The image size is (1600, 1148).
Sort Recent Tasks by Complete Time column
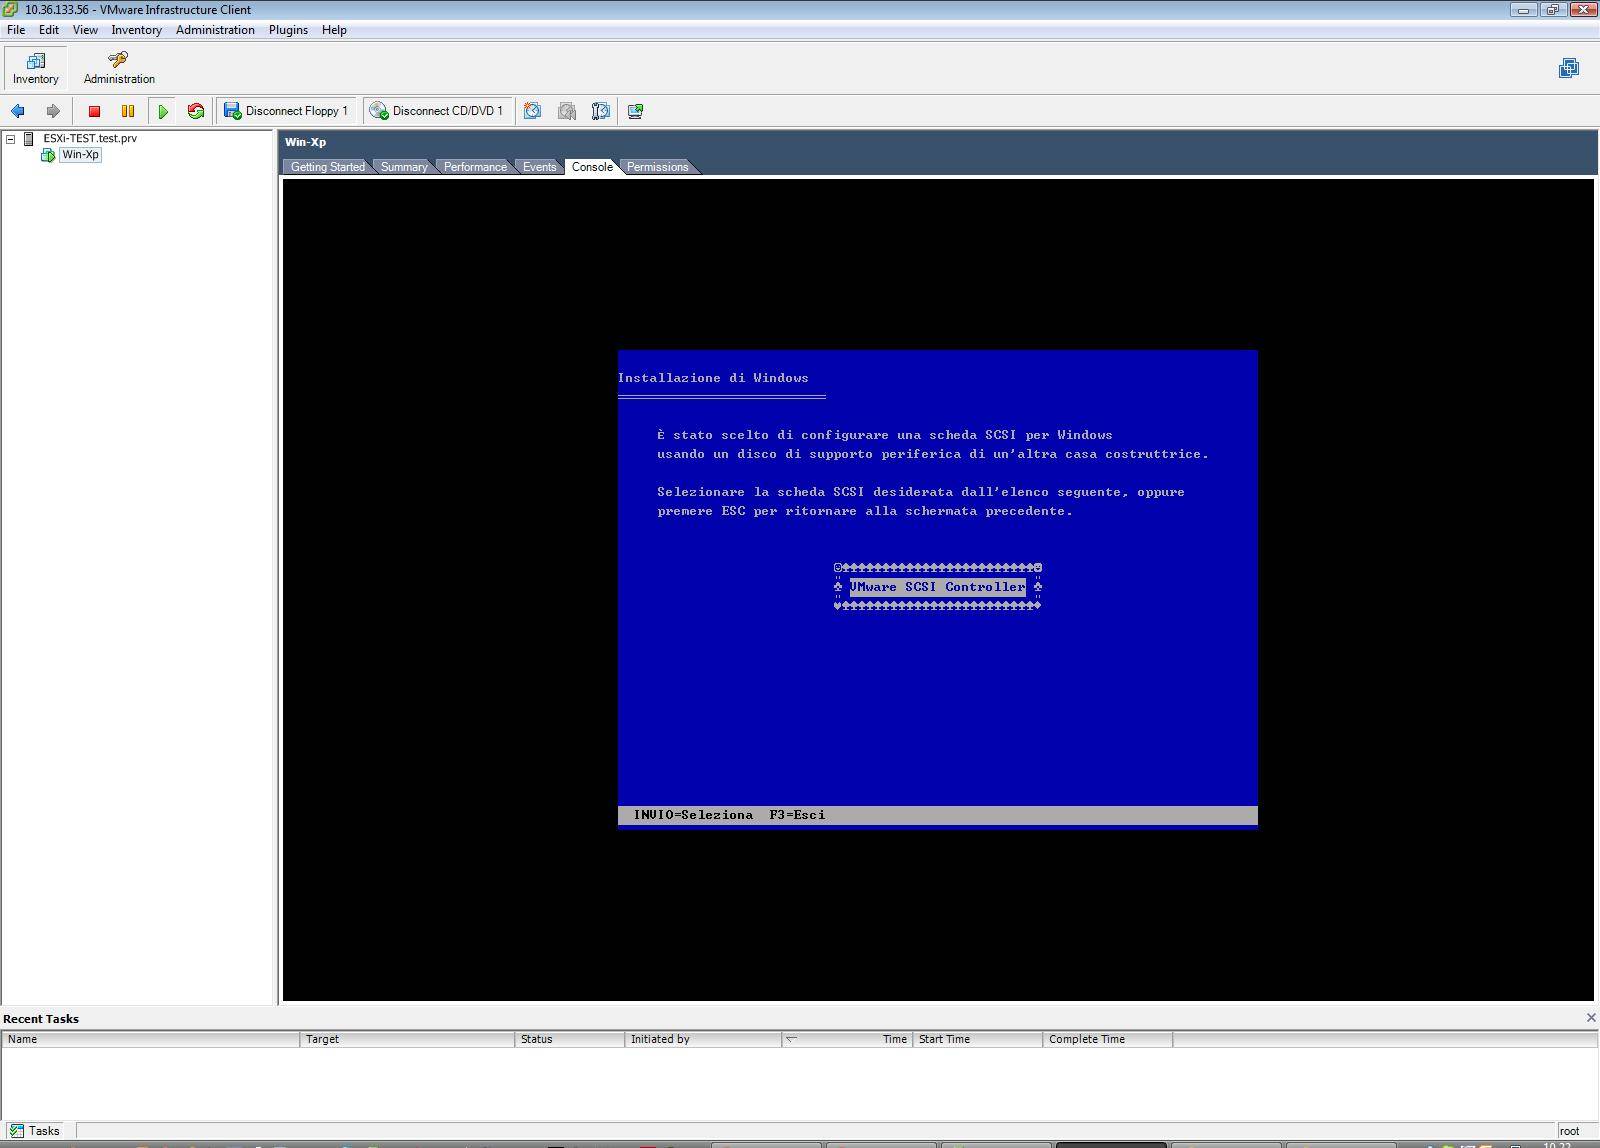tap(1107, 1039)
